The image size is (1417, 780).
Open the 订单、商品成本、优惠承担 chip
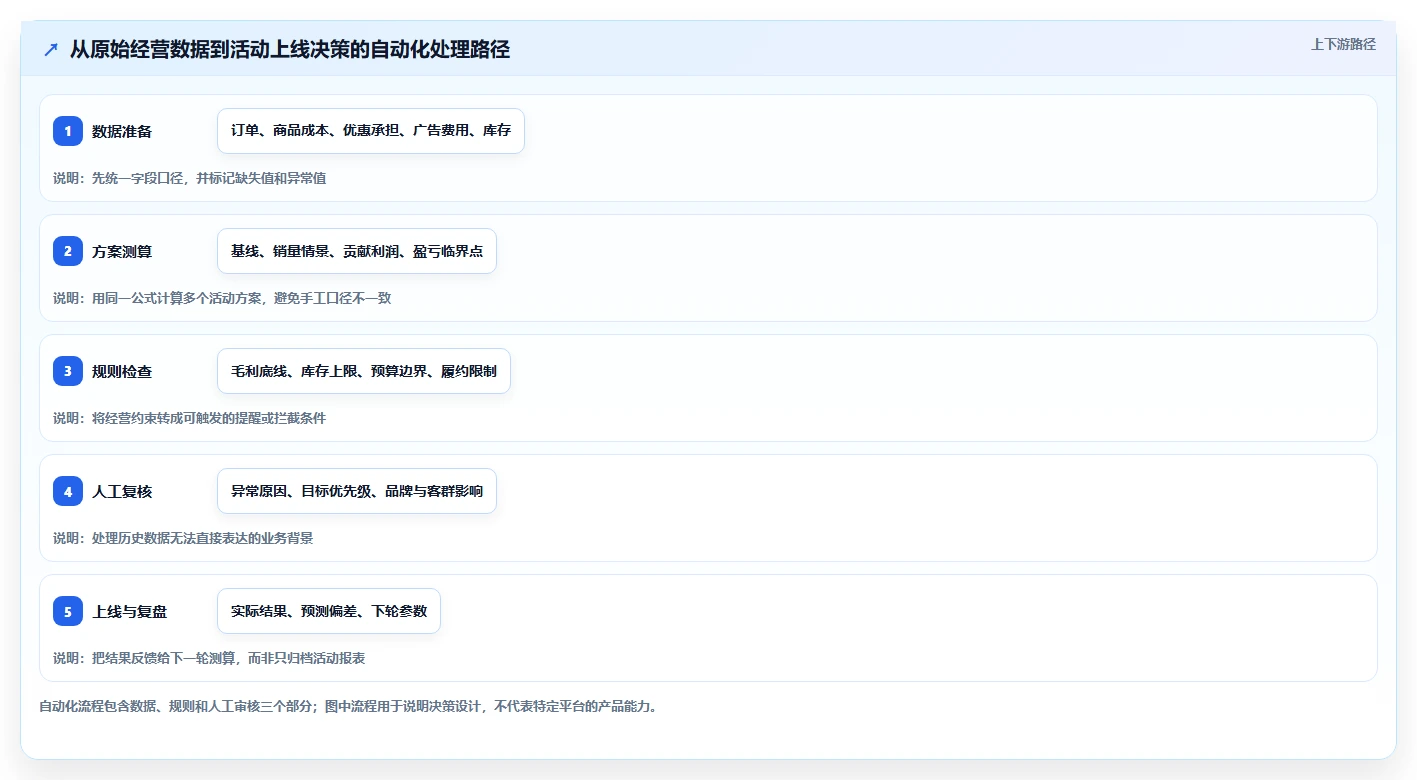click(371, 131)
